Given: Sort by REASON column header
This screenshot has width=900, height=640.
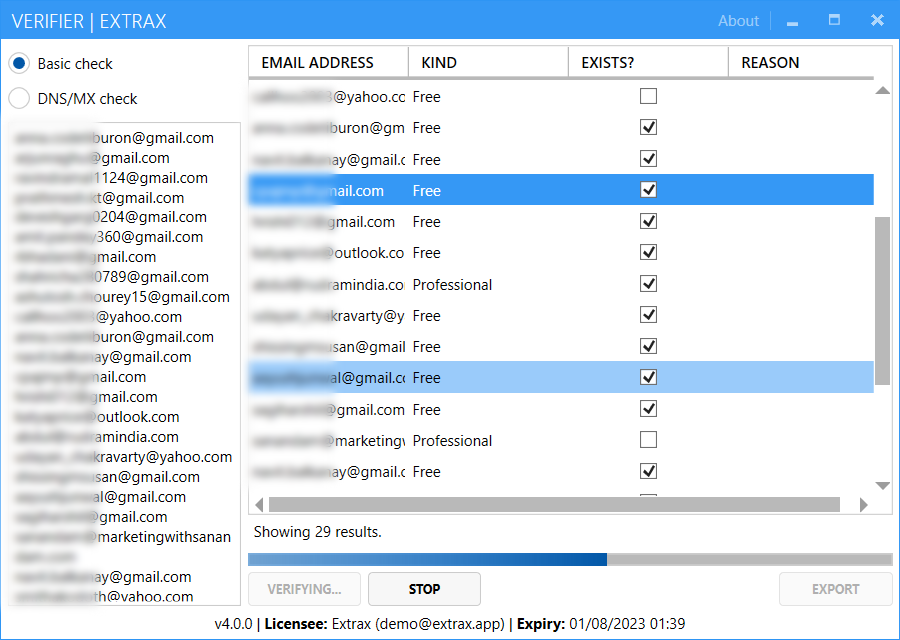Looking at the screenshot, I should pos(801,62).
